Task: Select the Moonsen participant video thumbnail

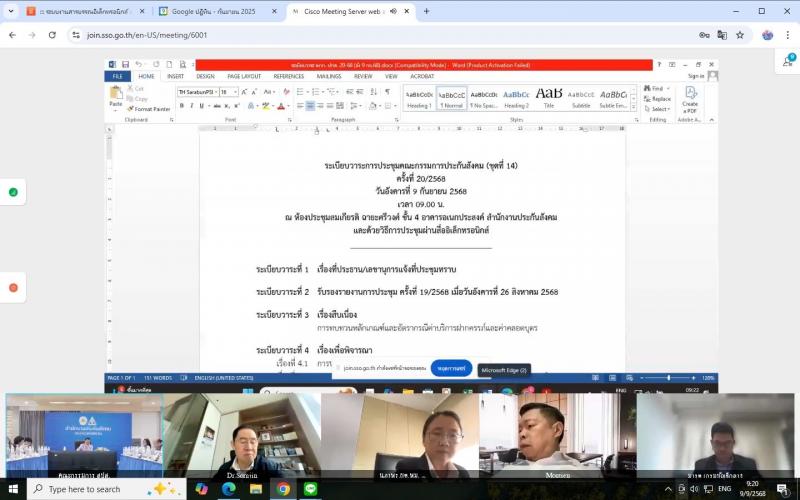Action: click(x=557, y=436)
